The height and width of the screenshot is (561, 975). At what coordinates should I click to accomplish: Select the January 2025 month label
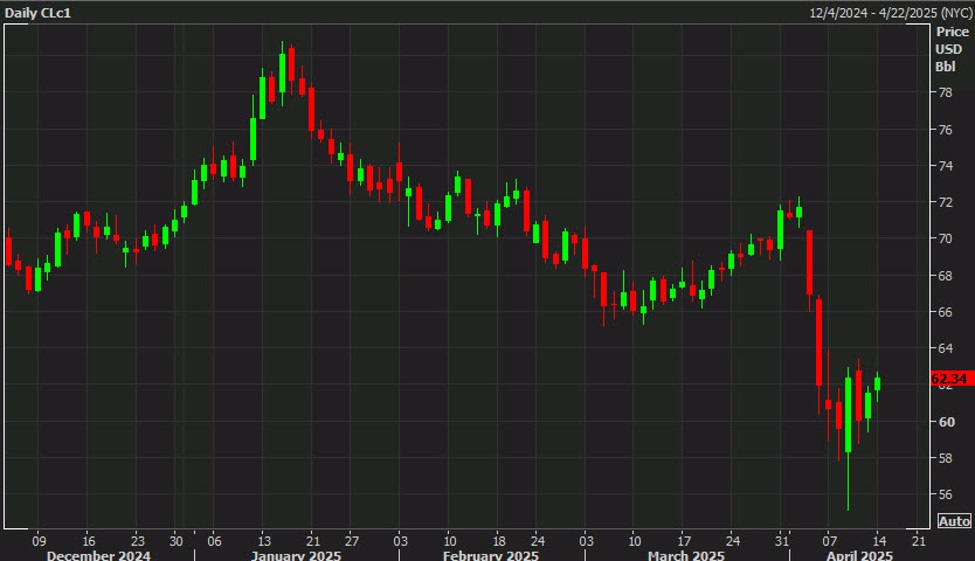[x=298, y=555]
